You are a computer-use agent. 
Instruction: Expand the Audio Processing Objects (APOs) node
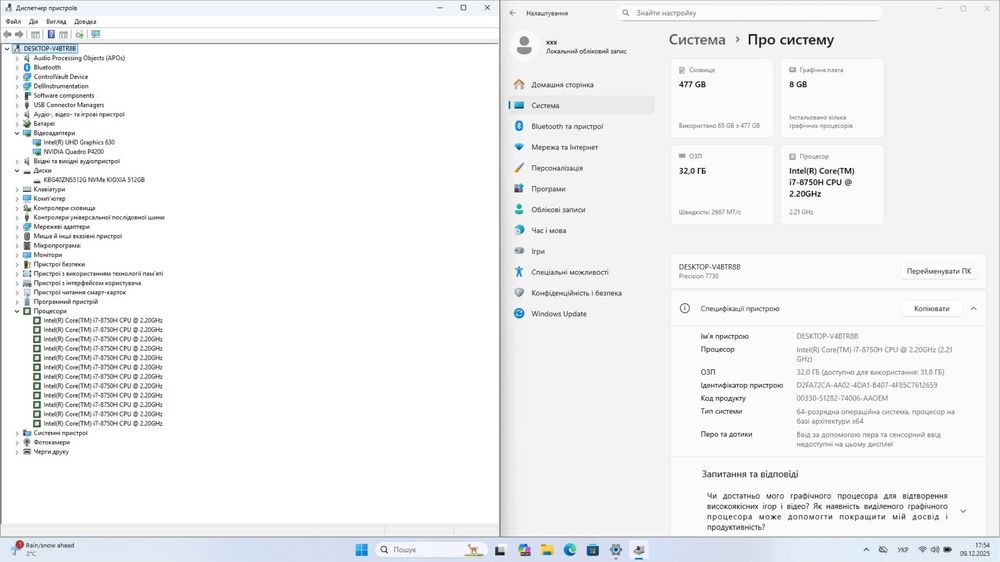click(17, 58)
